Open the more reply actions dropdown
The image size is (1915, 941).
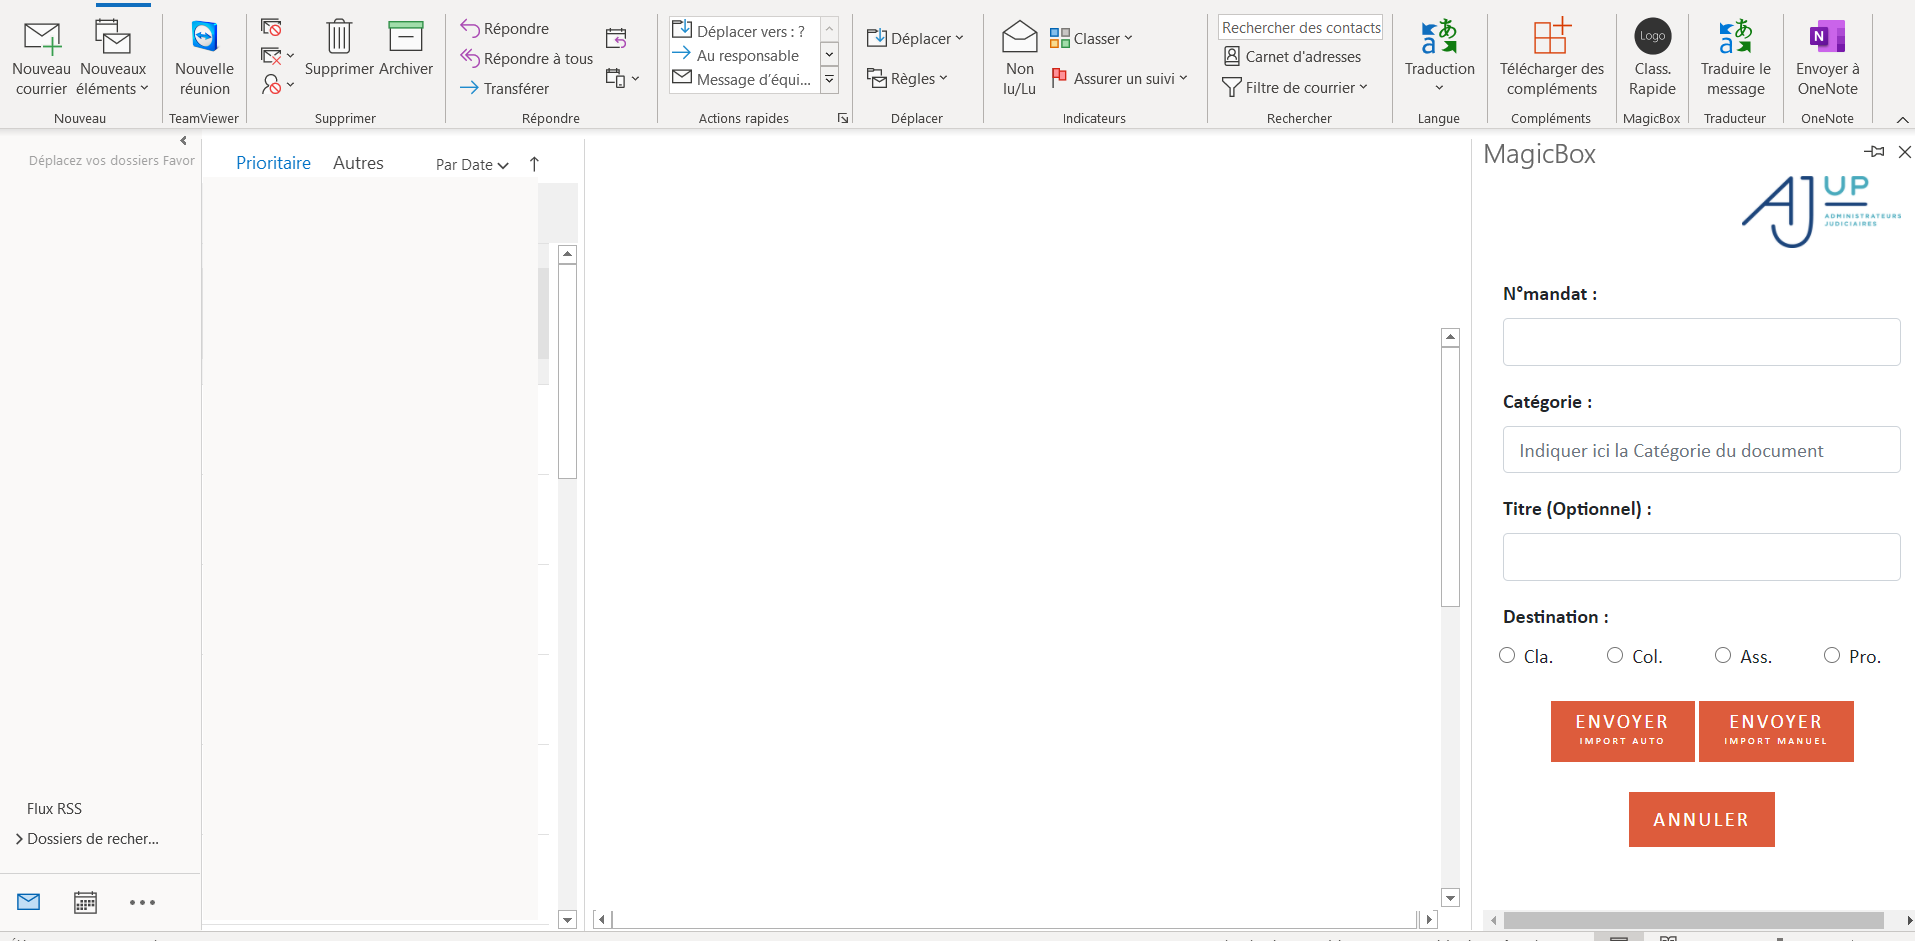[x=622, y=78]
